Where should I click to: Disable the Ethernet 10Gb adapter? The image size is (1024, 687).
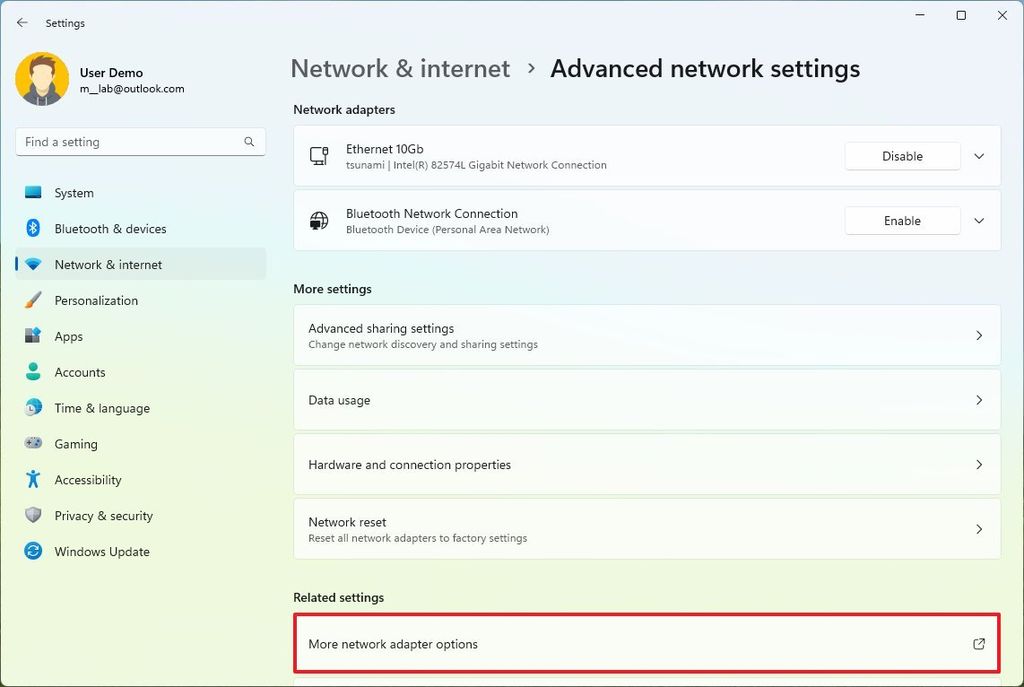(901, 156)
